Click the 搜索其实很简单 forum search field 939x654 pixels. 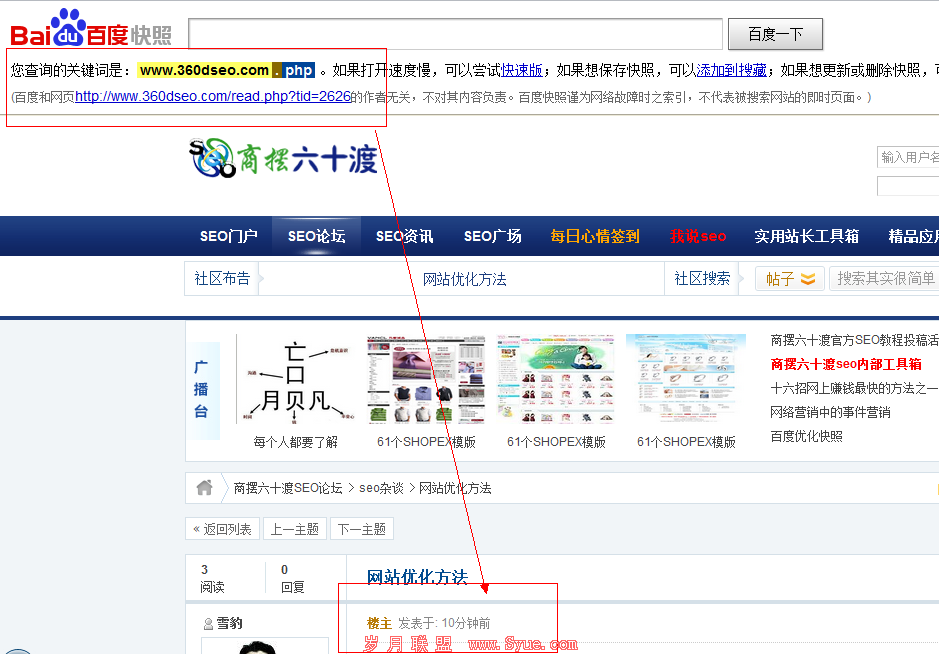click(885, 279)
